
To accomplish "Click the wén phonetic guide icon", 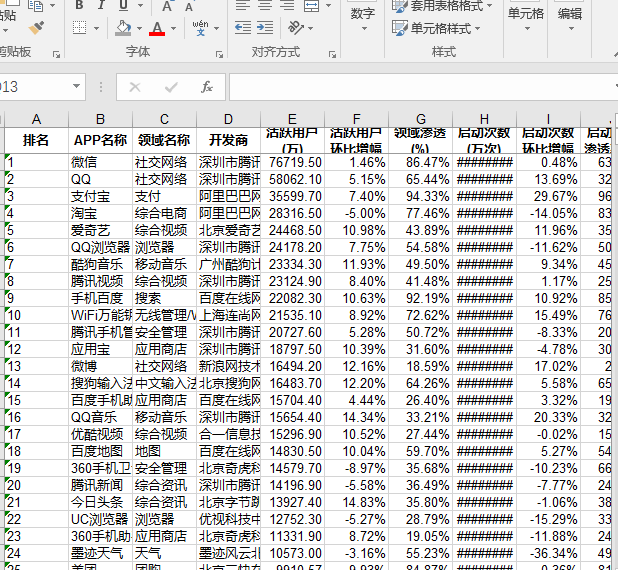I will coord(200,28).
